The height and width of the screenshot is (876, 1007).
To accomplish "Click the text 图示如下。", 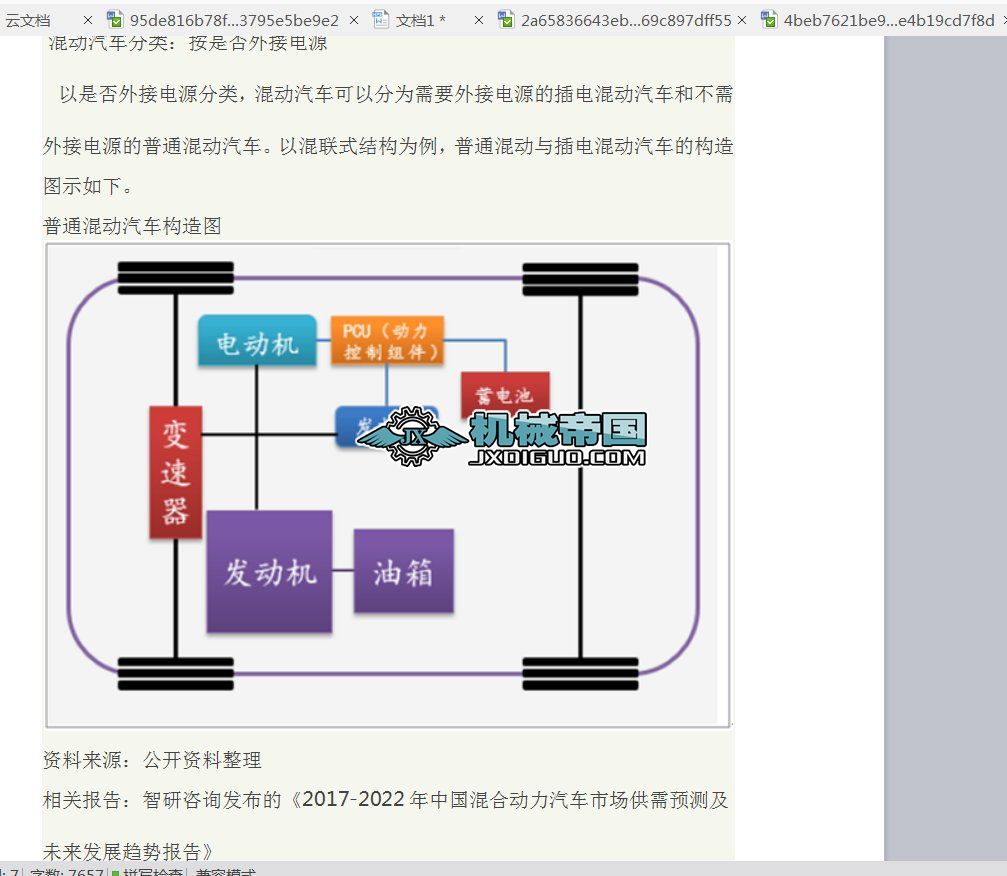I will point(88,186).
